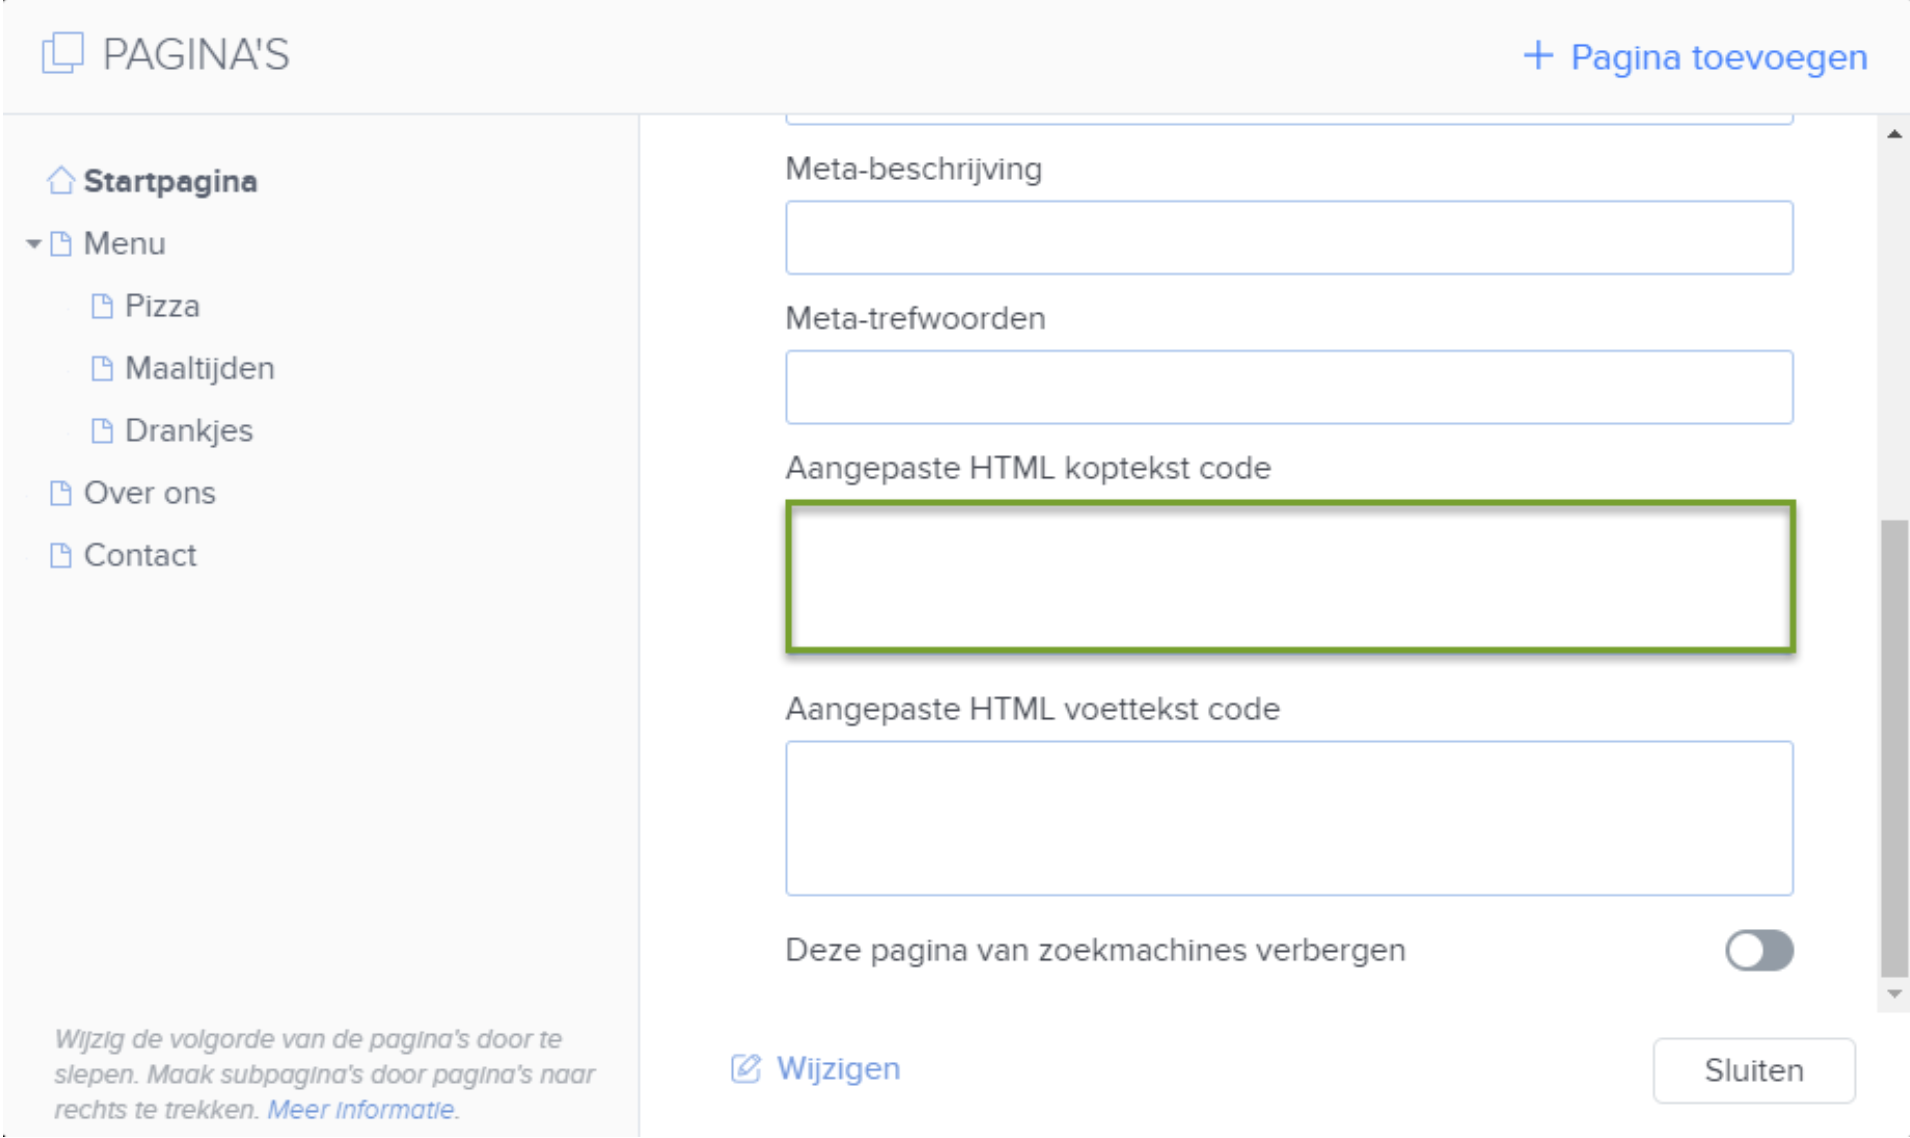Click the page icon beside Pizza

[101, 305]
